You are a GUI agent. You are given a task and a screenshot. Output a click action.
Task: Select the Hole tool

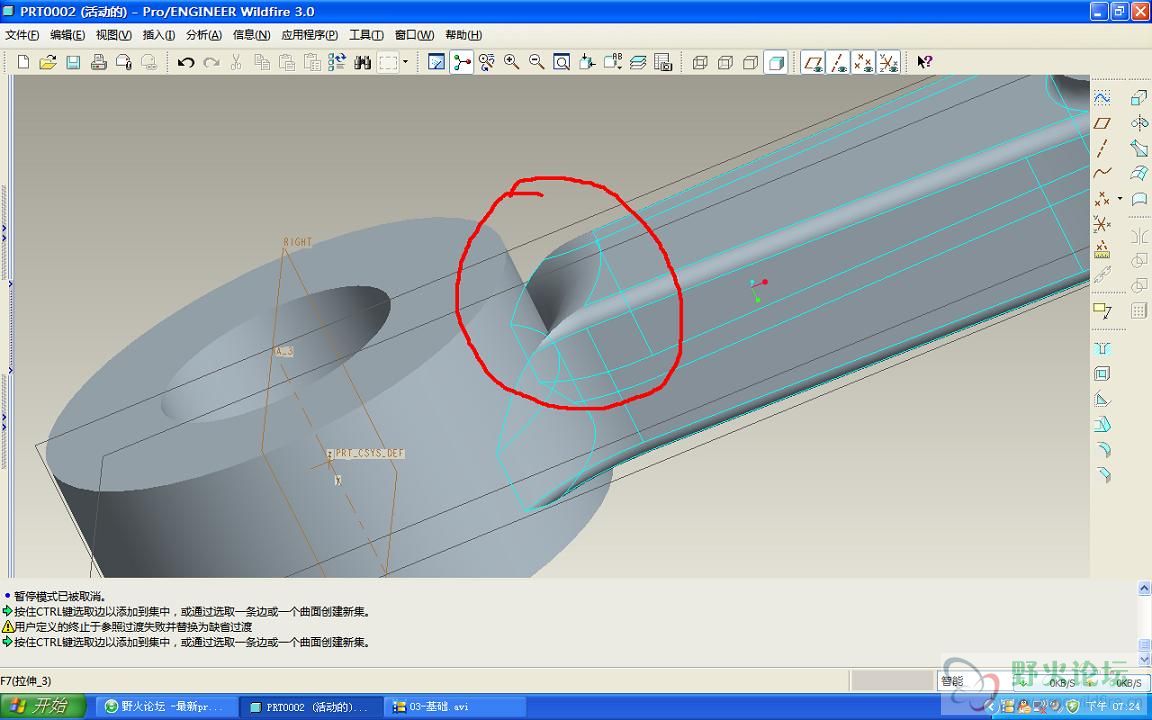coord(1102,349)
